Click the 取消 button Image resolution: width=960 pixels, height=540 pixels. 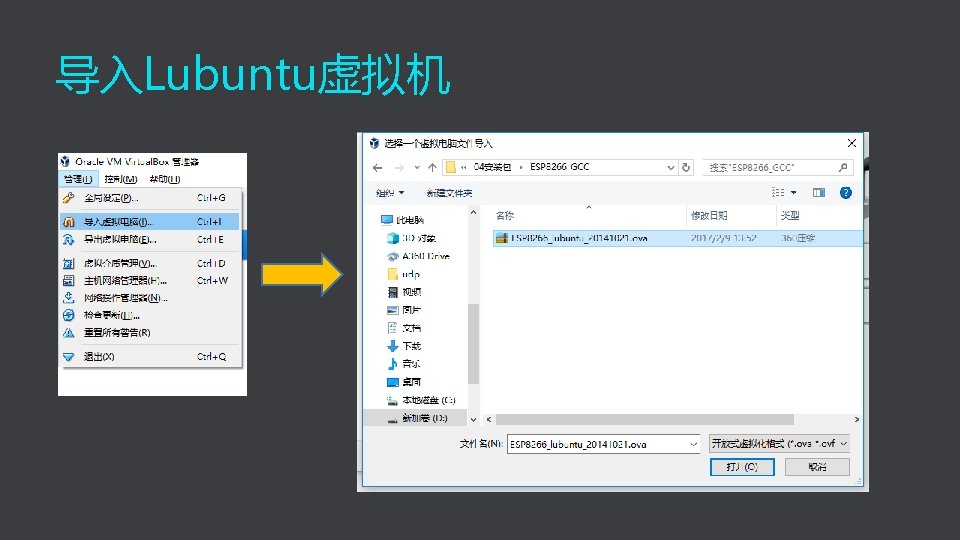[x=817, y=467]
